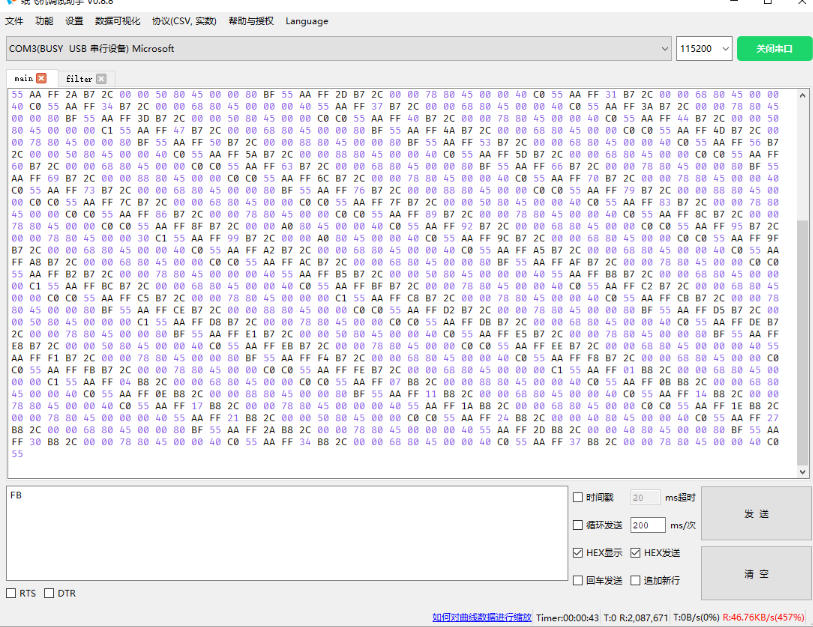Open the 文件 (File) menu
This screenshot has height=627, width=813.
[x=14, y=21]
